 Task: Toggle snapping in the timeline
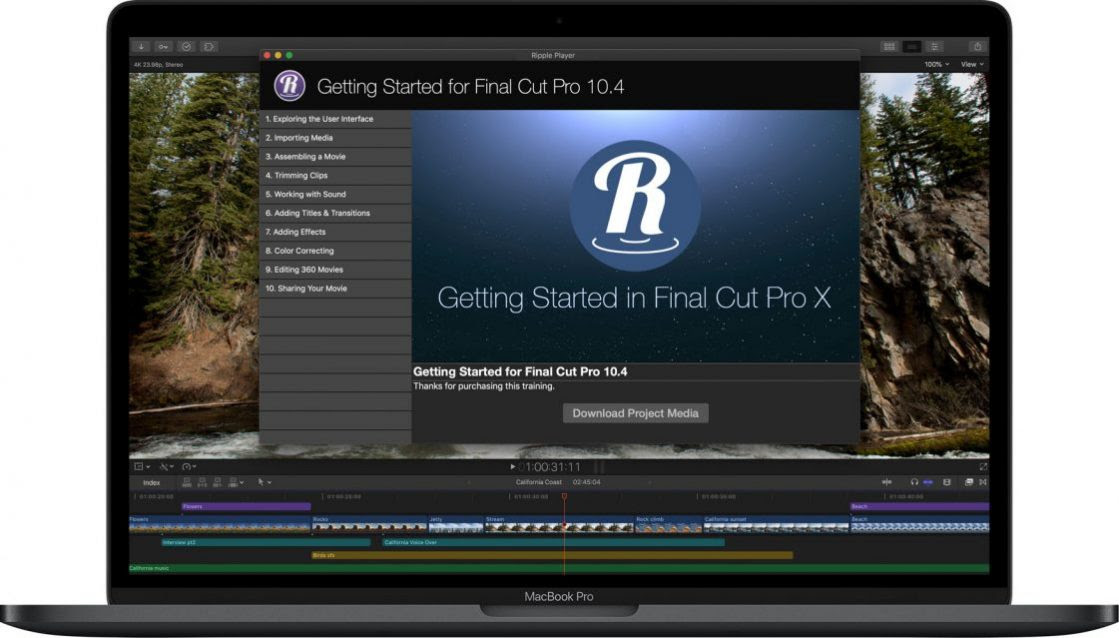coord(928,482)
